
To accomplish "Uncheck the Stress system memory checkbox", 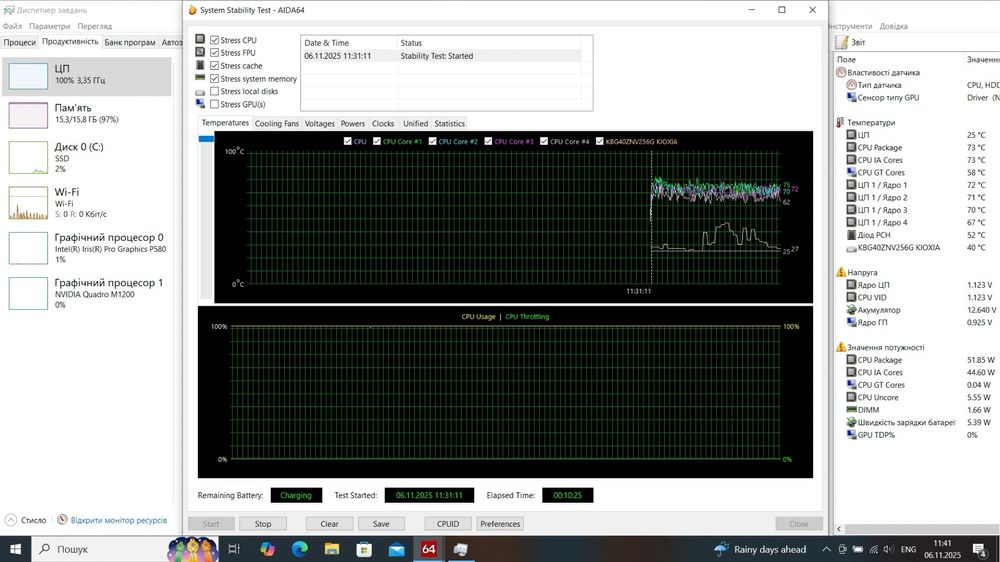I will click(214, 78).
